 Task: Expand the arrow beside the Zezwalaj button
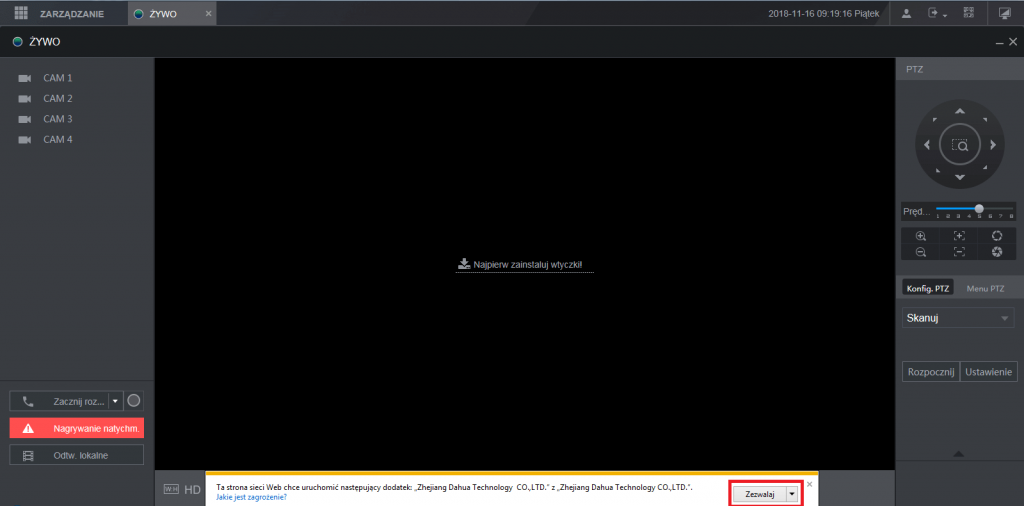(792, 493)
